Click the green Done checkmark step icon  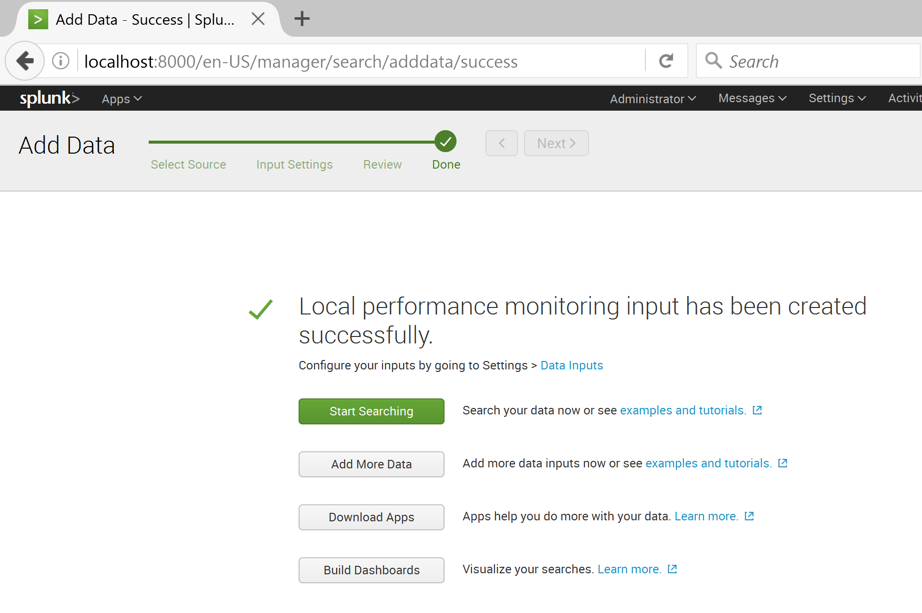(446, 142)
